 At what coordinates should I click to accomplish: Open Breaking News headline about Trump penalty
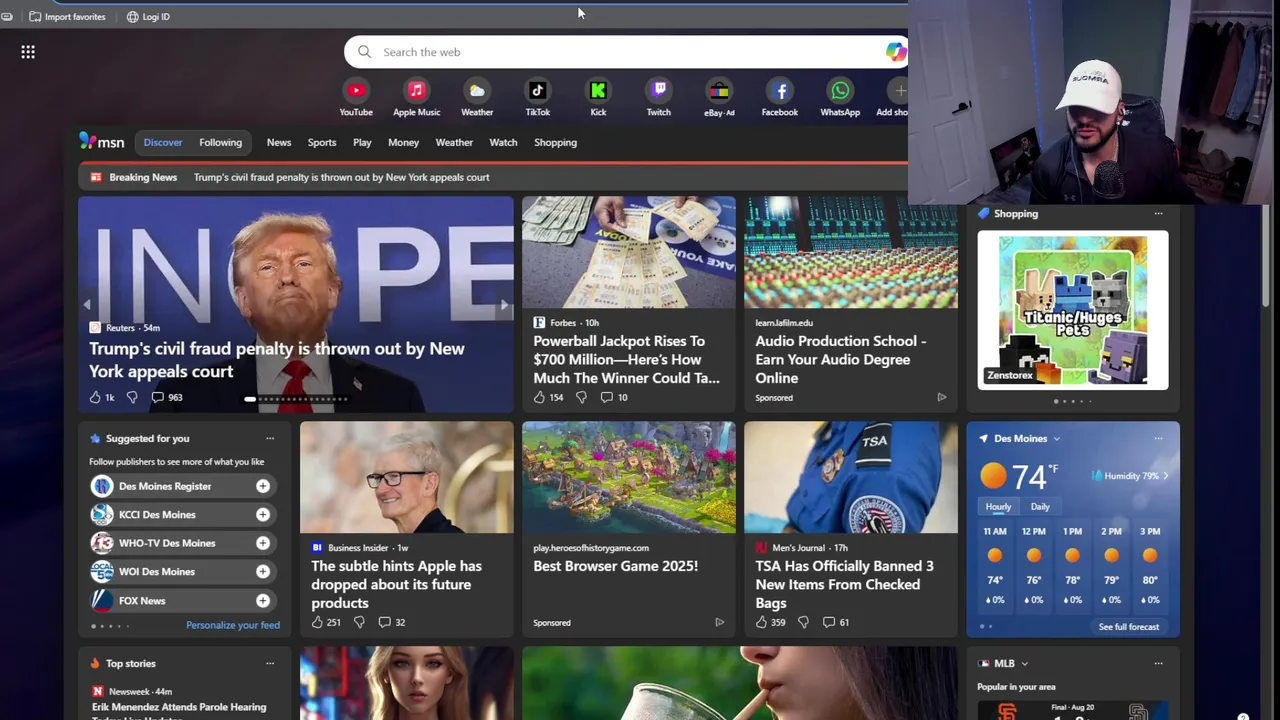341,177
